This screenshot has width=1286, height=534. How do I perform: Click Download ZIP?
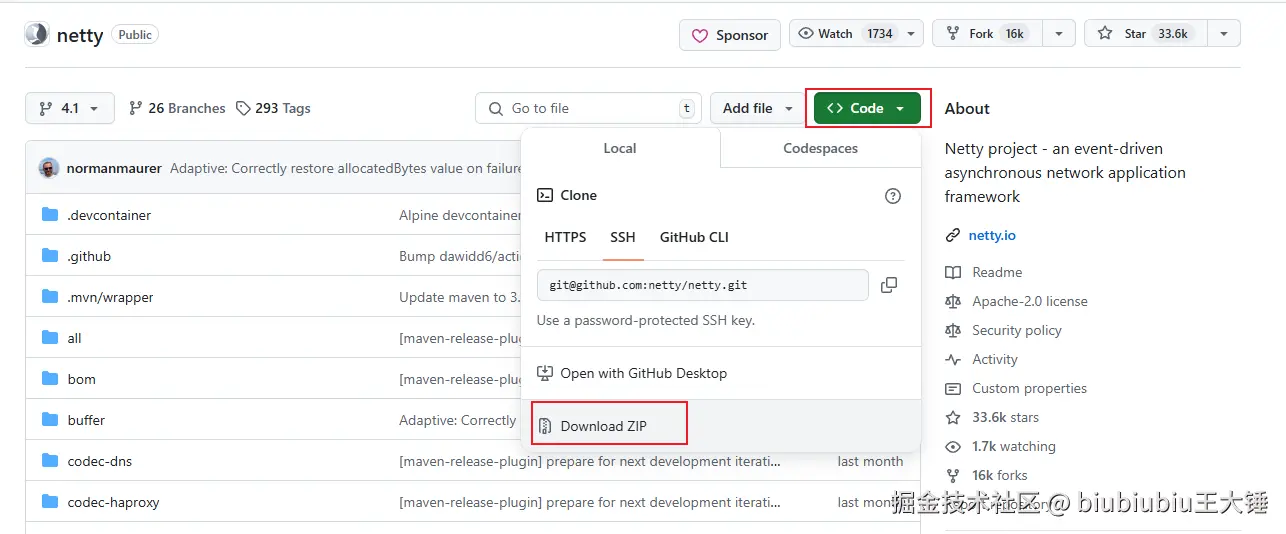[603, 426]
